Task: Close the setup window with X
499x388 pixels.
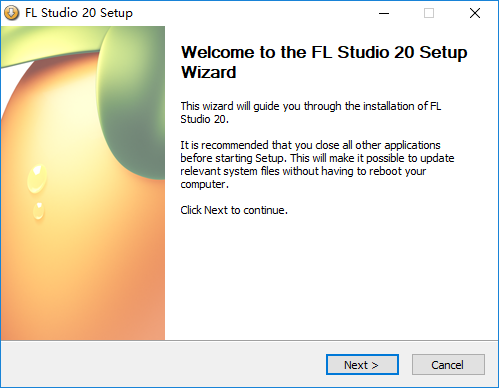Action: point(475,13)
